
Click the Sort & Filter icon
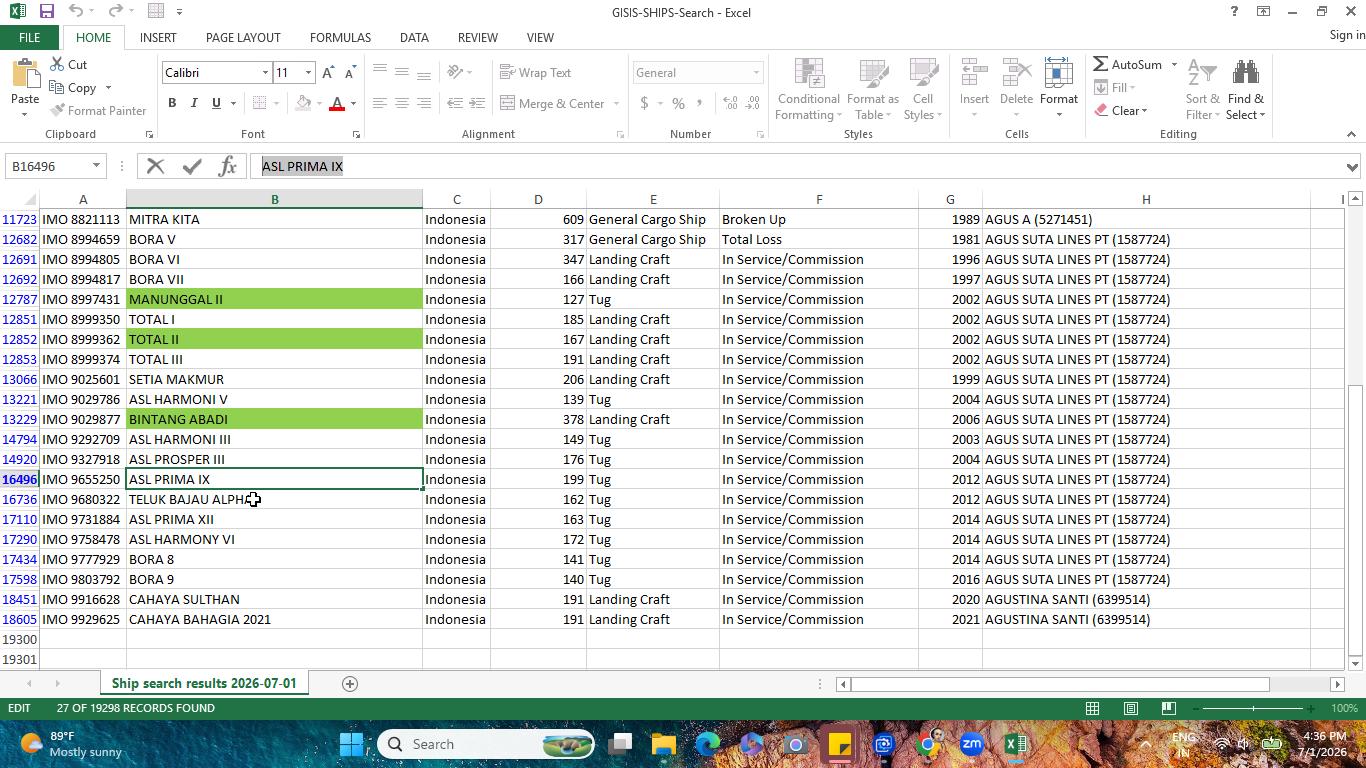[x=1202, y=75]
